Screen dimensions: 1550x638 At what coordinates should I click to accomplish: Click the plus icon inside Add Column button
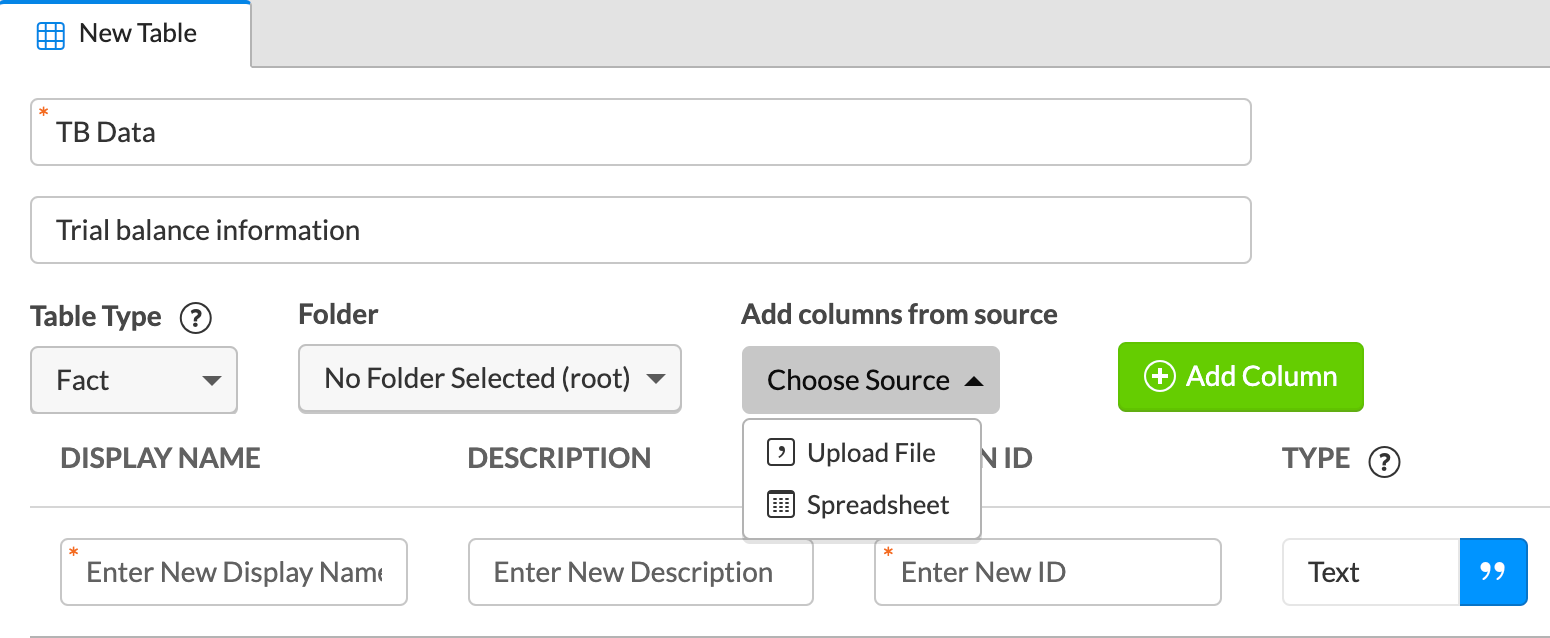tap(1159, 377)
